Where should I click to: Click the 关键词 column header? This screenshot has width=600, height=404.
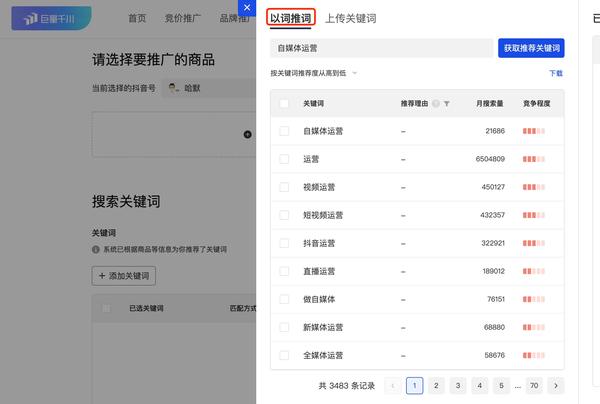click(x=313, y=104)
